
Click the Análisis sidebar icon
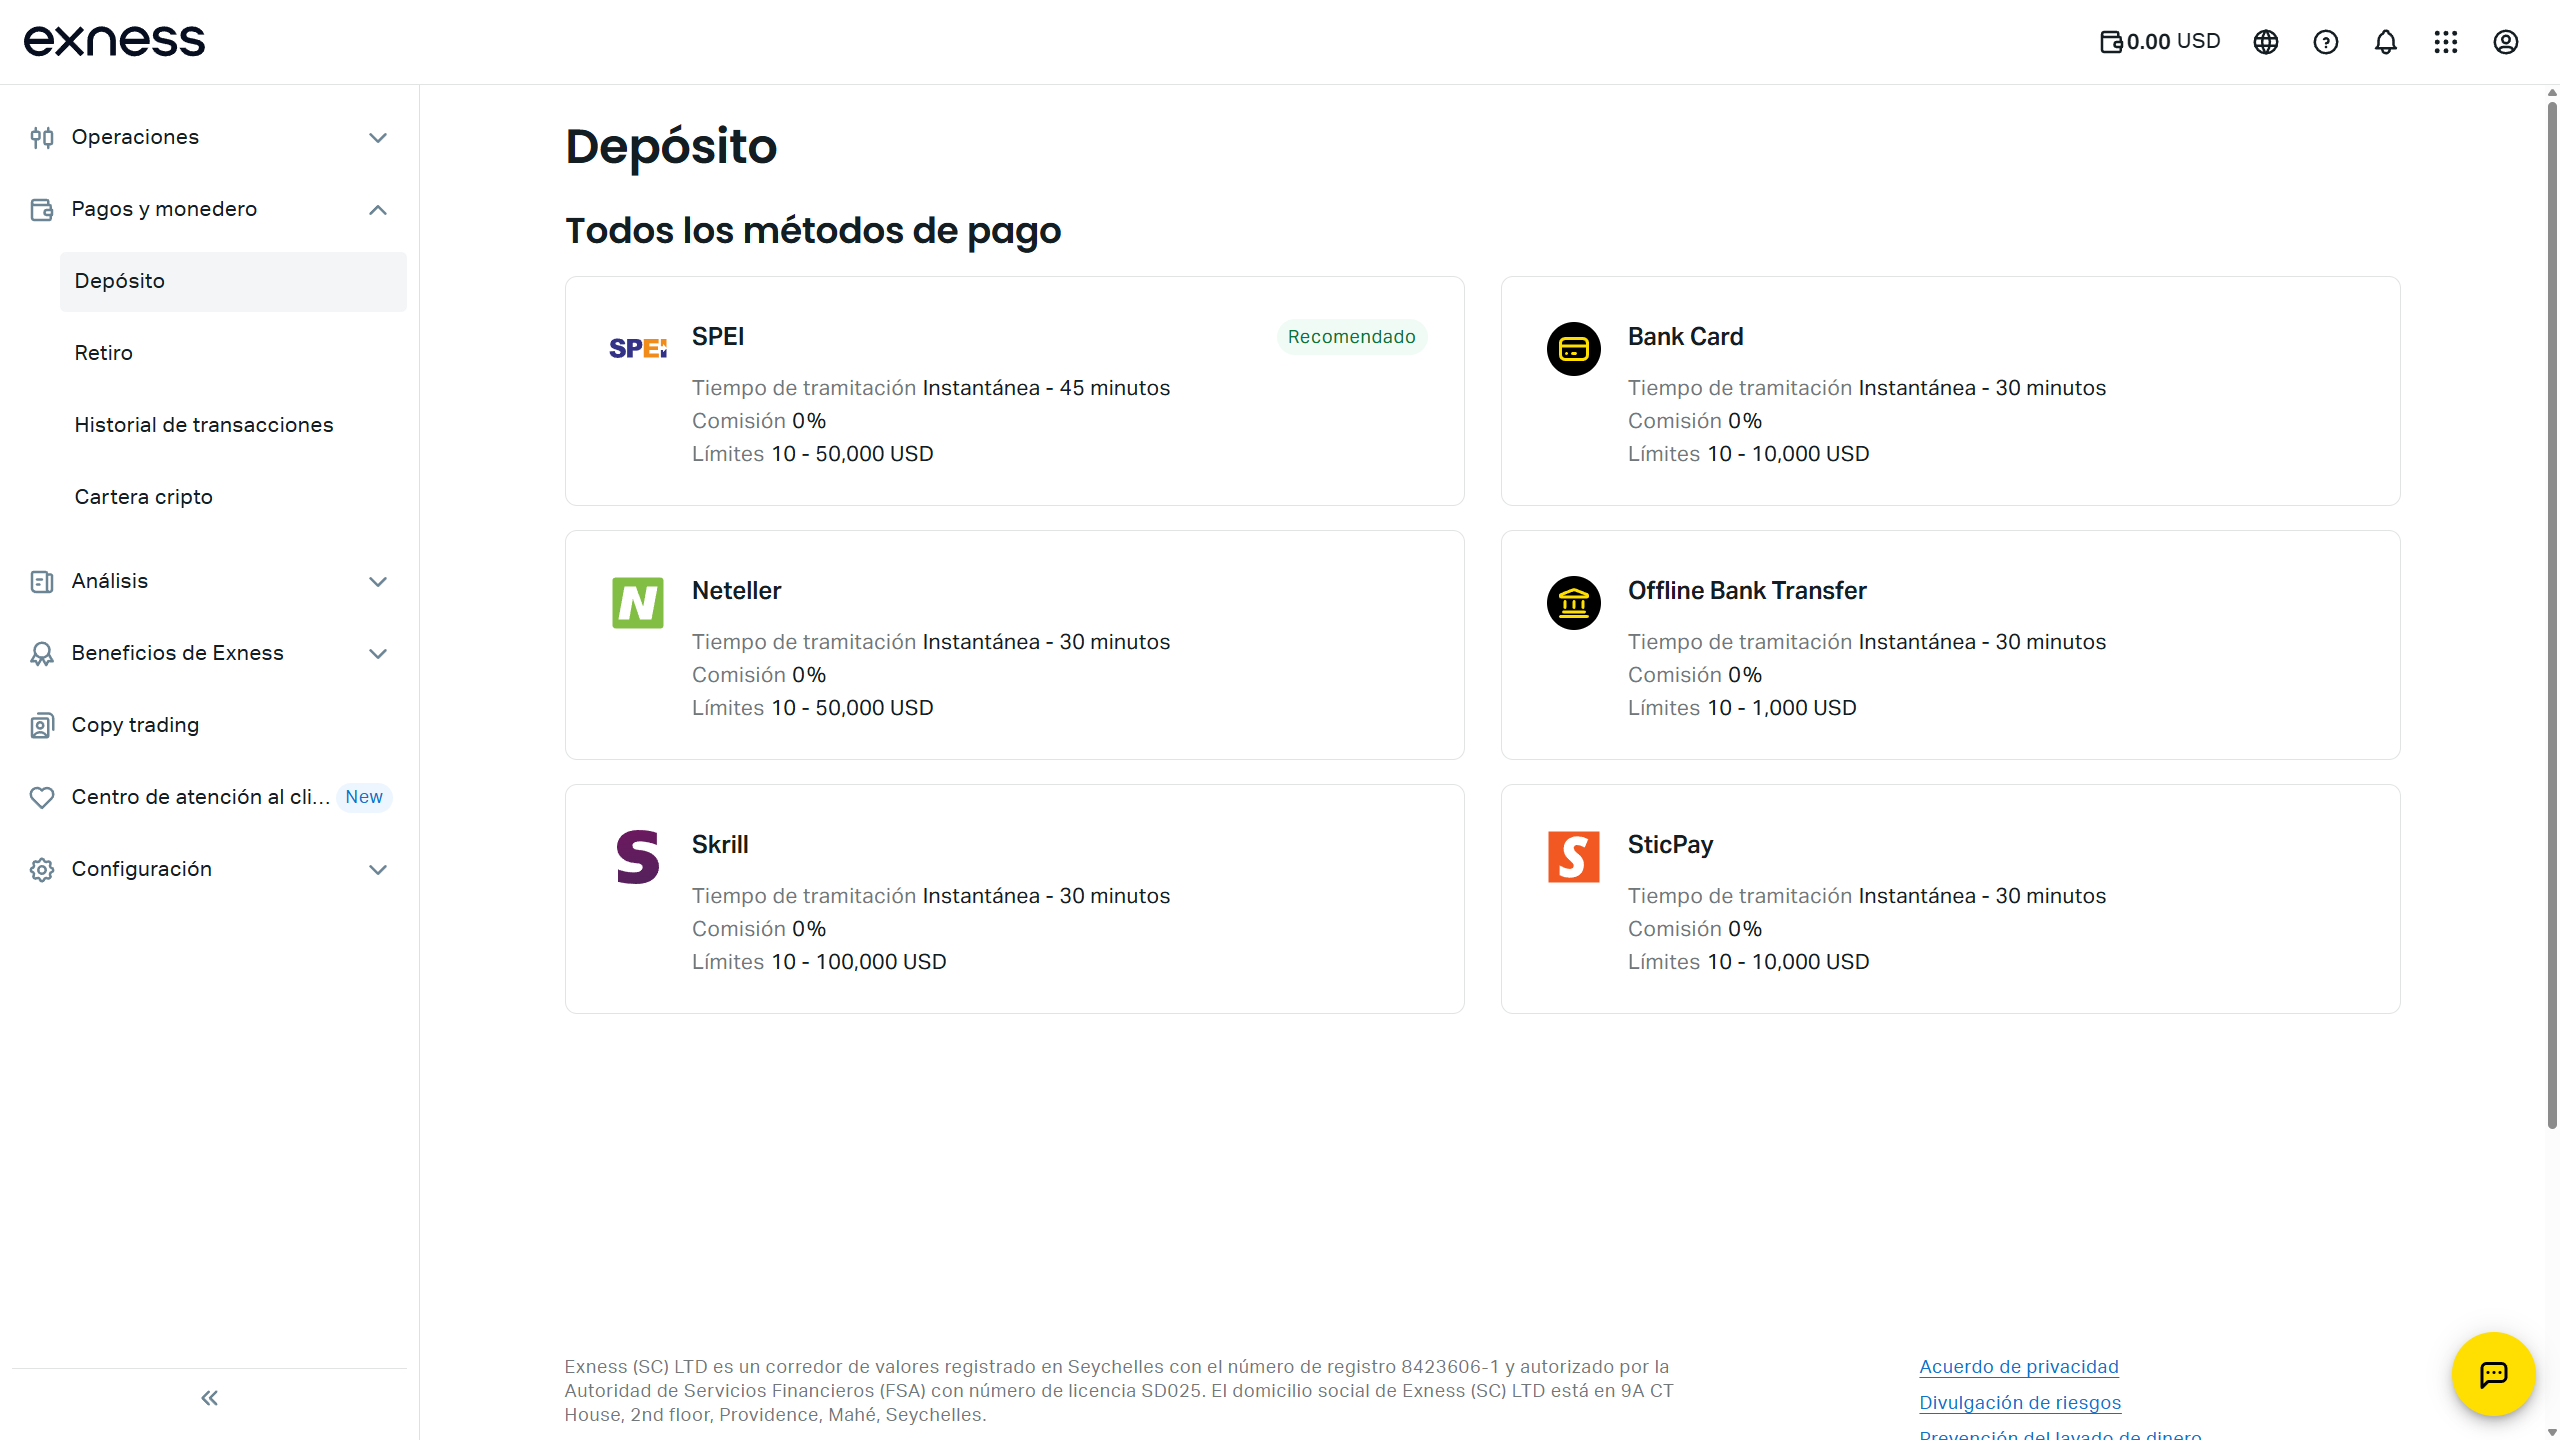(x=42, y=581)
